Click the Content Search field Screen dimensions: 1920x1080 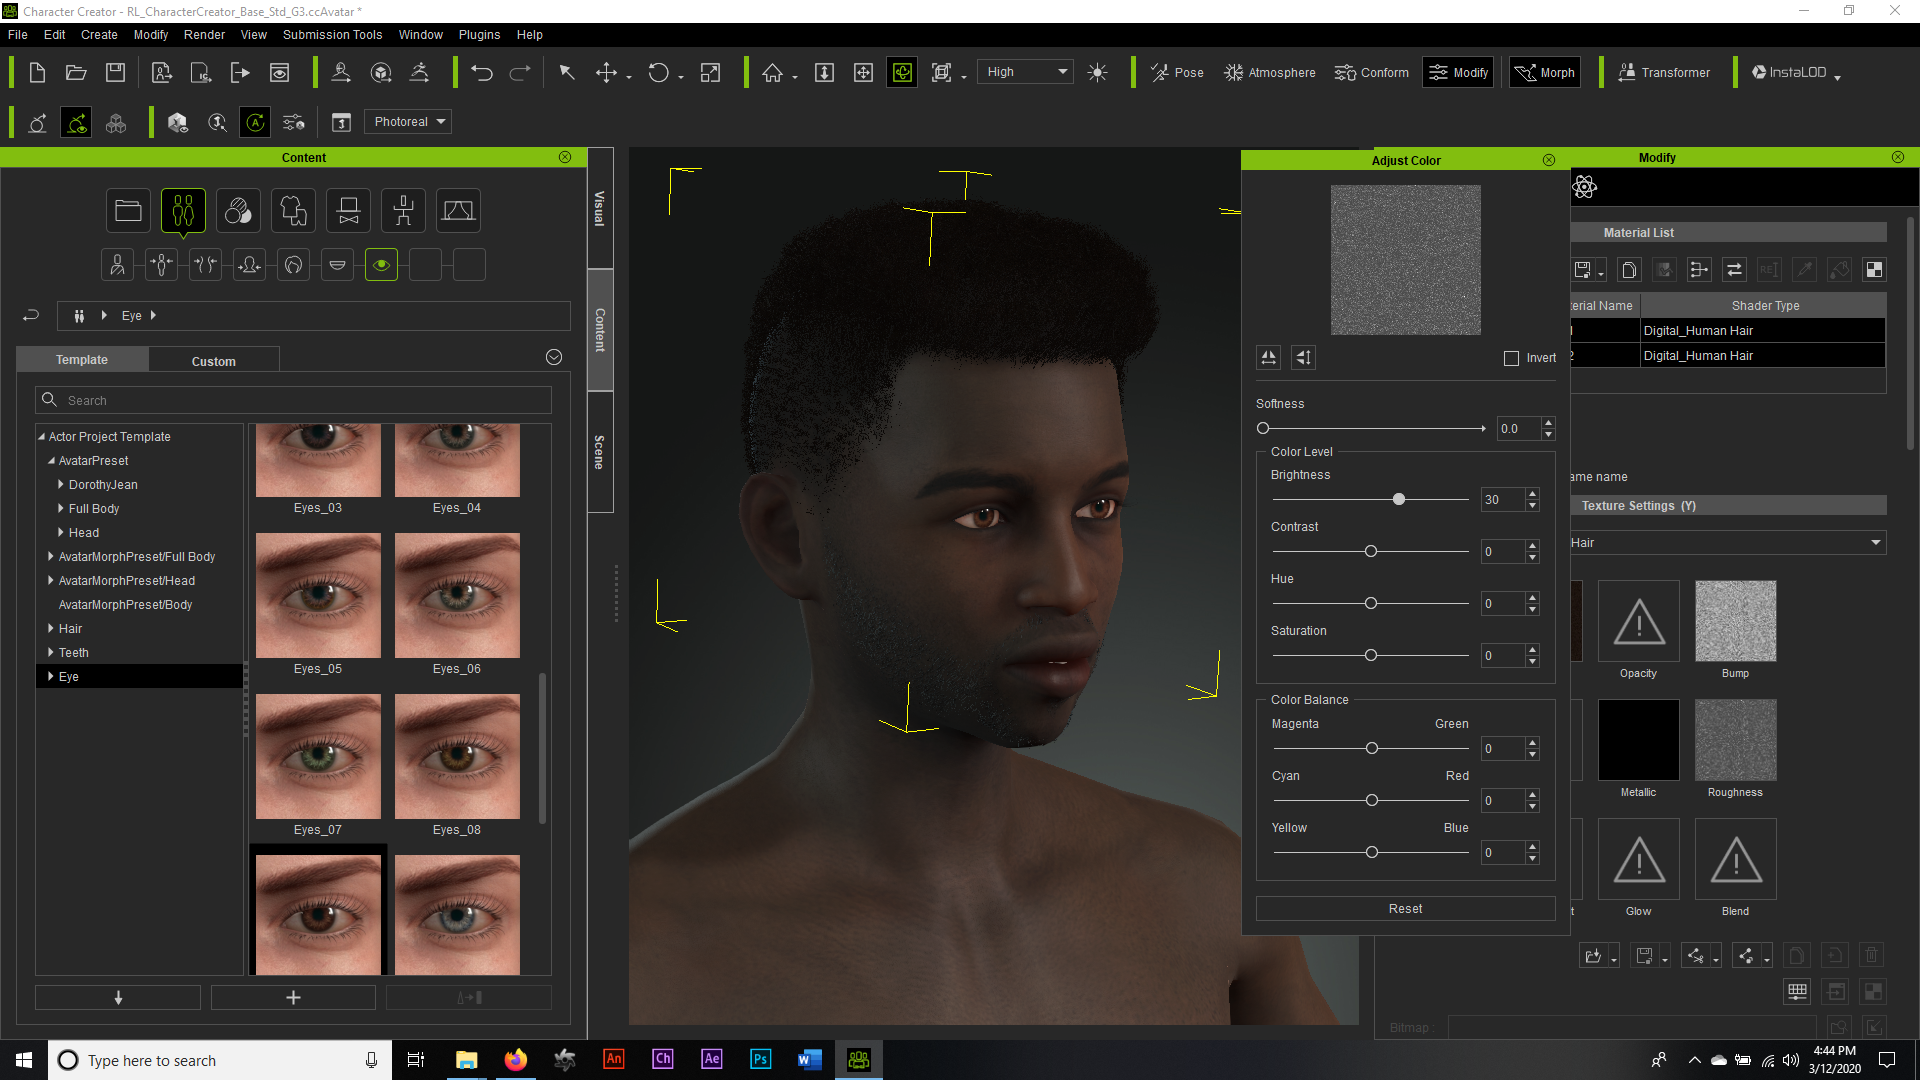[293, 400]
